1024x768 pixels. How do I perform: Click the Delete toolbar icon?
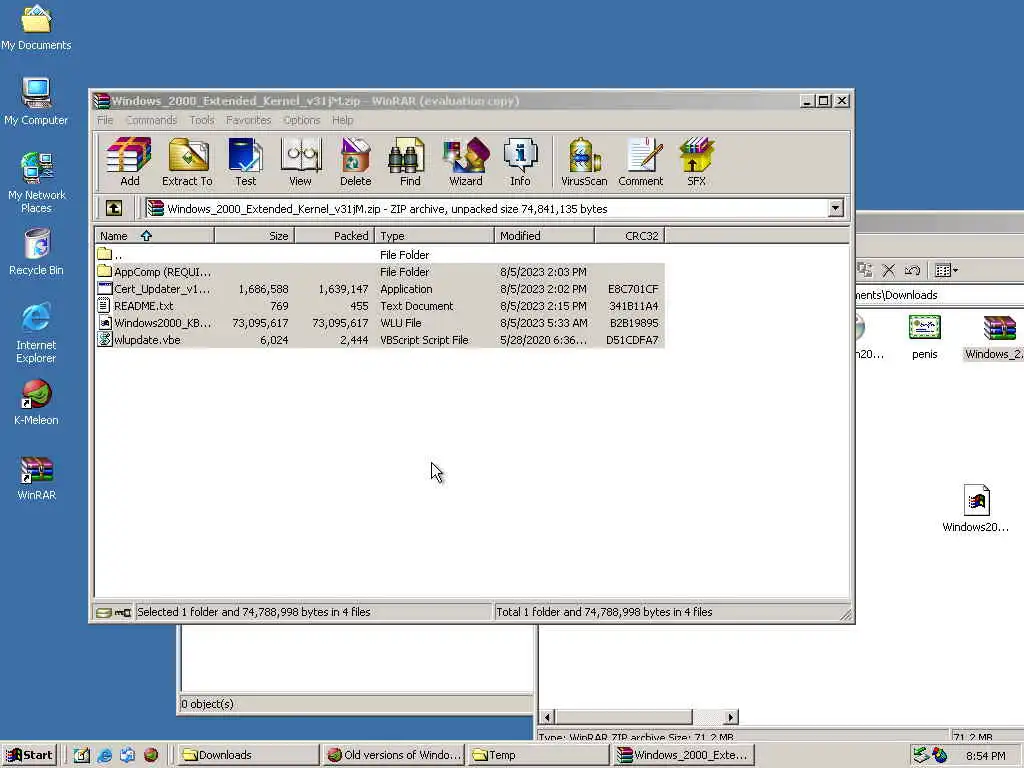pos(355,161)
